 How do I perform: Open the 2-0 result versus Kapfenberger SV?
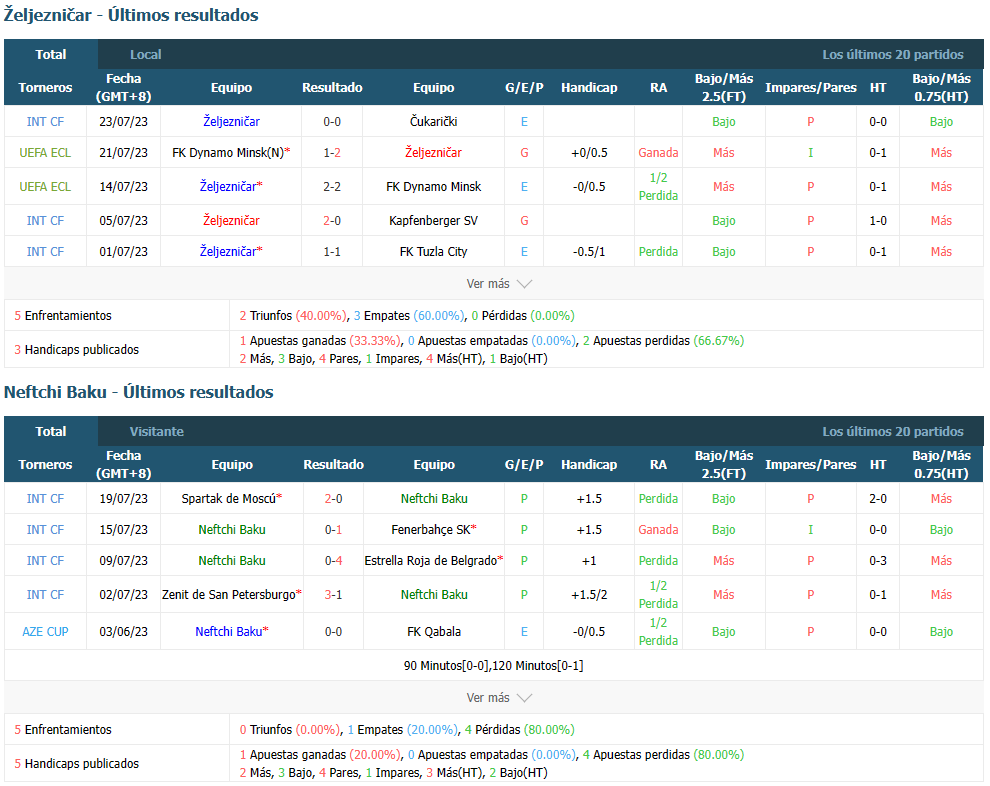(x=332, y=220)
